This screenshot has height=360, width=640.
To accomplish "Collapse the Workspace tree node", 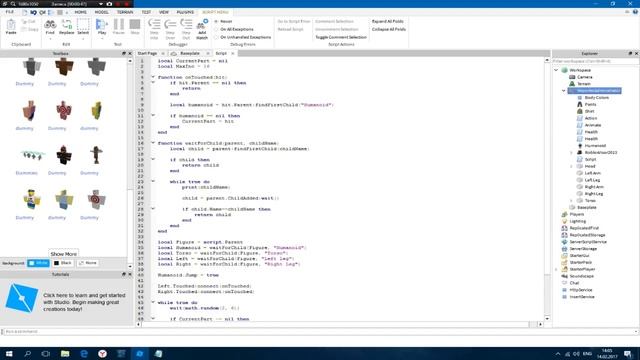I will (x=556, y=70).
